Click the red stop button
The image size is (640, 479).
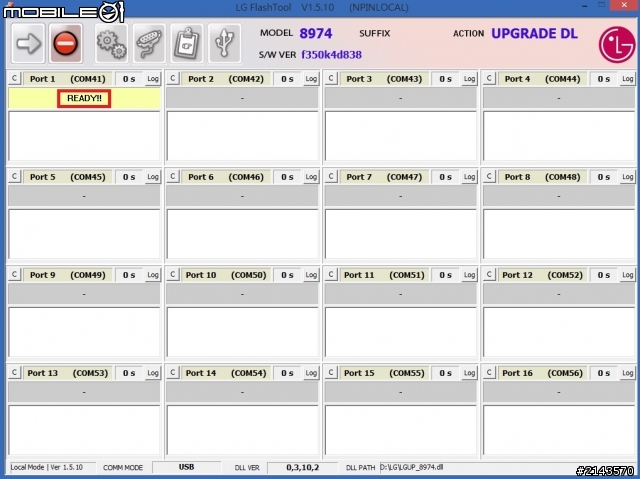tap(66, 43)
